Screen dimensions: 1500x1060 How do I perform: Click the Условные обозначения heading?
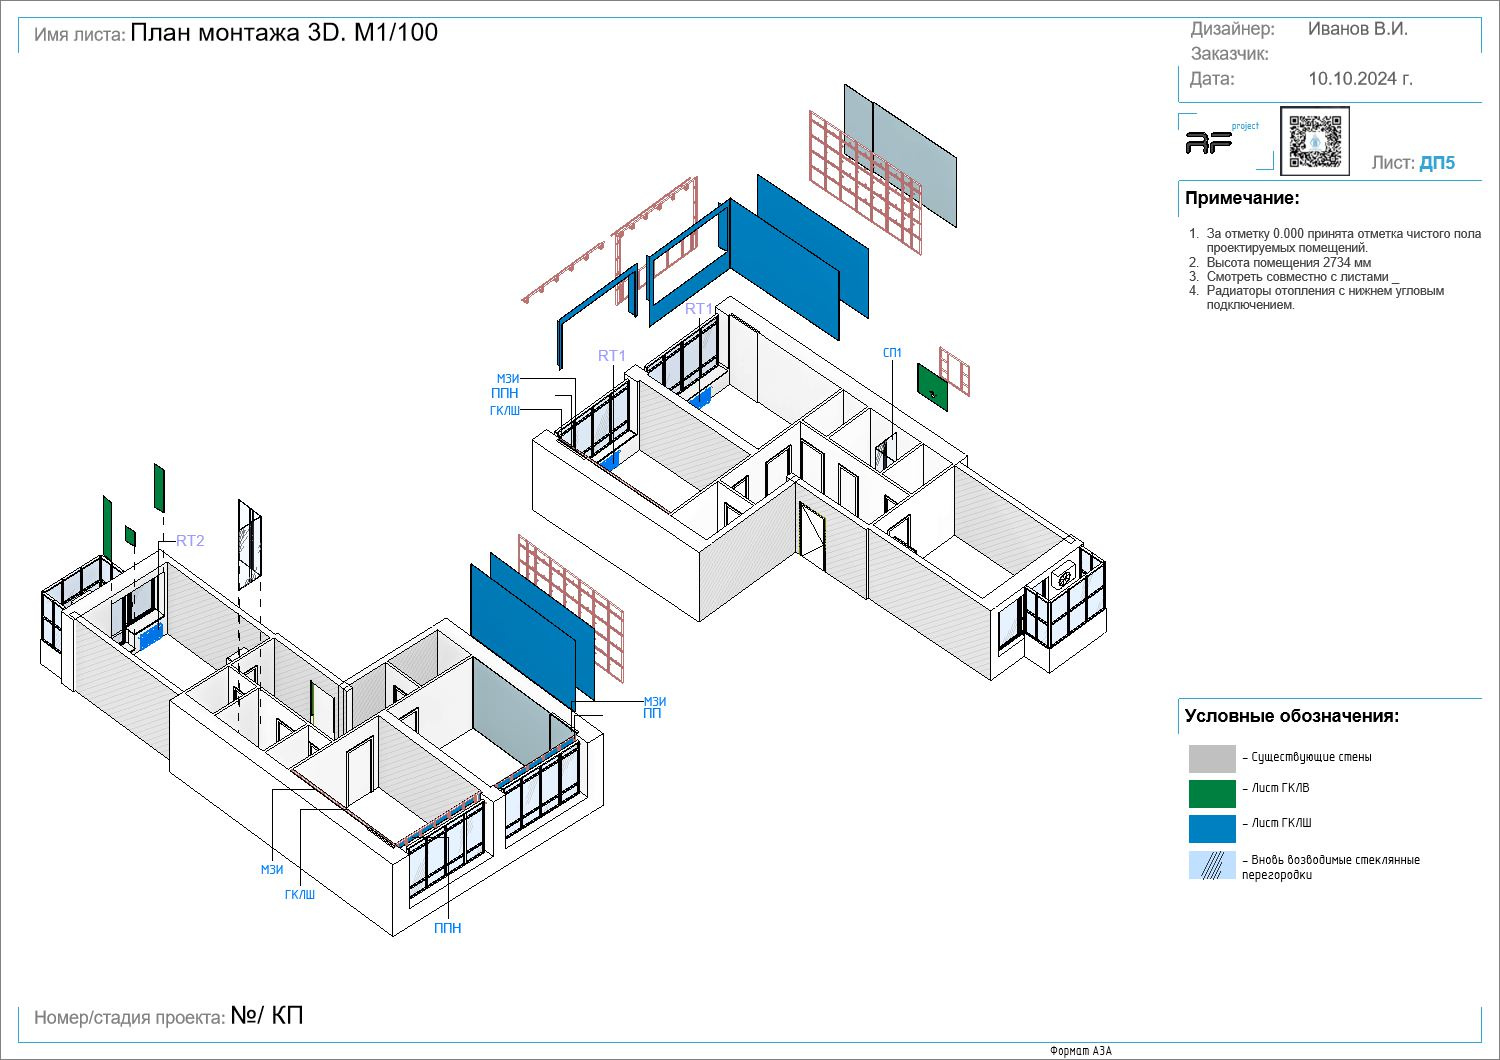[1291, 716]
